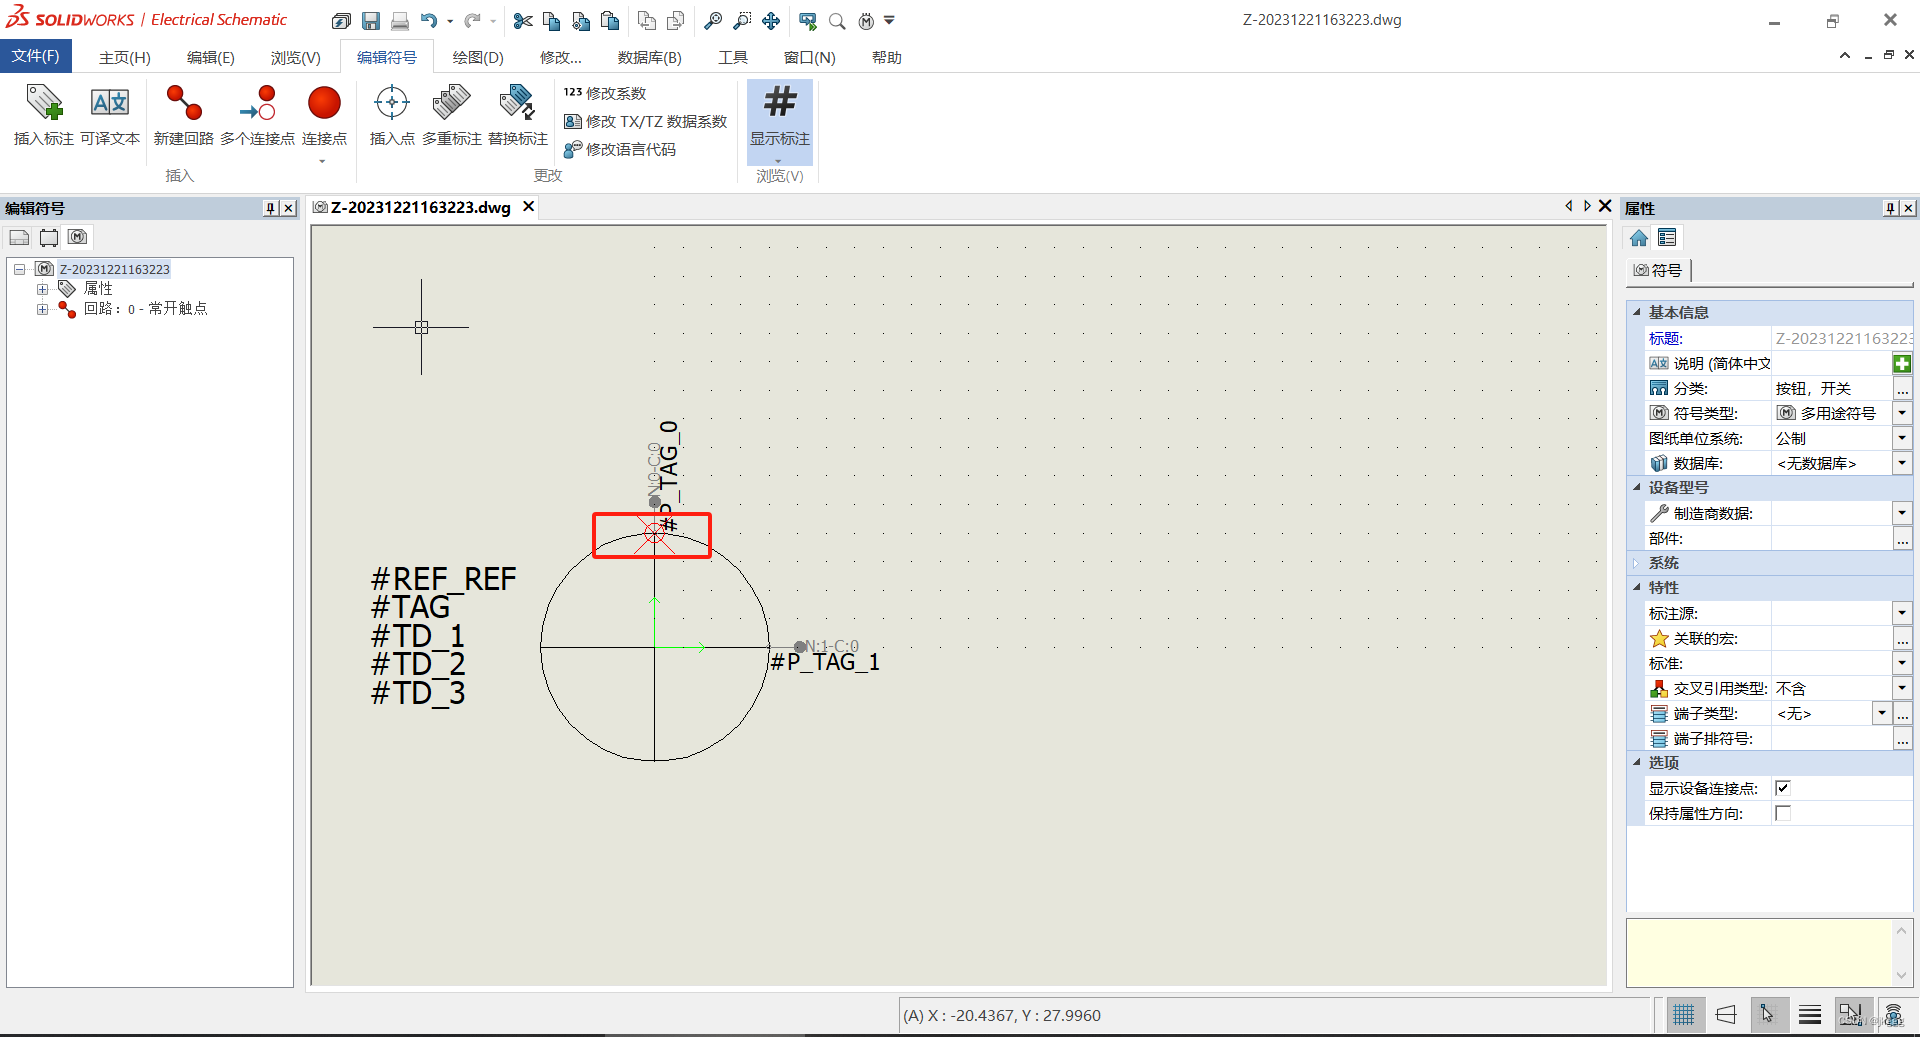The width and height of the screenshot is (1920, 1037).
Task: Open the 符号类型 dropdown
Action: [x=1902, y=412]
